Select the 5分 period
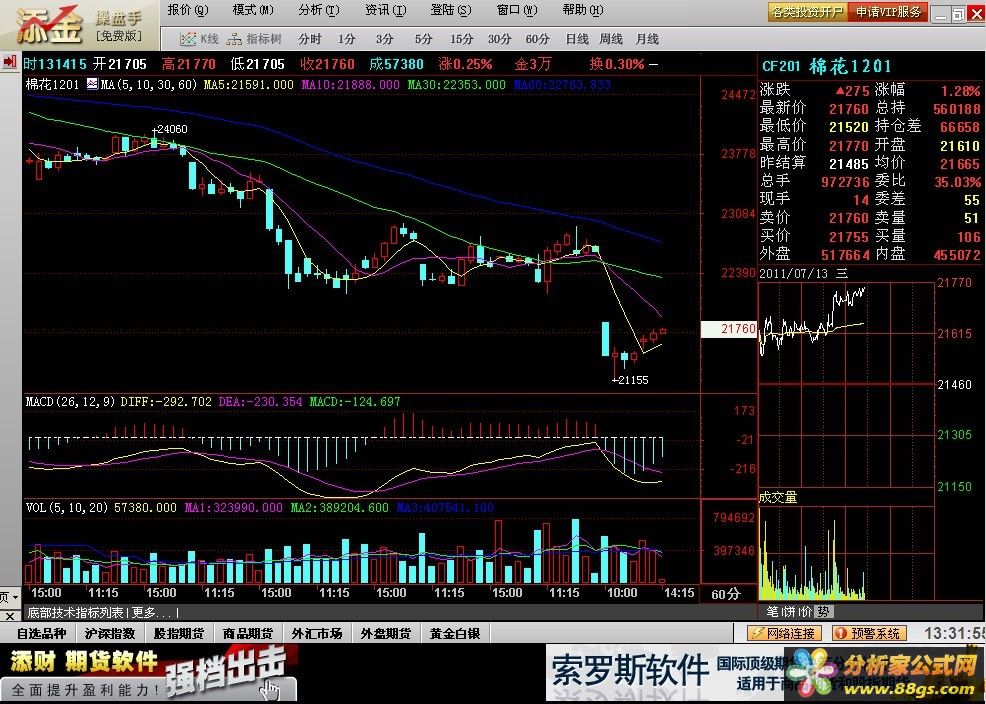This screenshot has height=704, width=986. click(x=423, y=39)
